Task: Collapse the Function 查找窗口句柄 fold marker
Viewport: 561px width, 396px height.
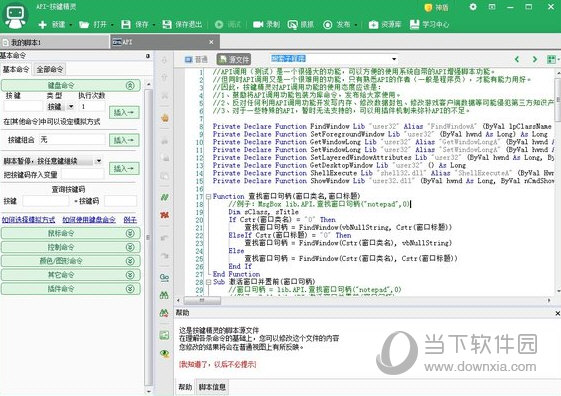Action: 209,196
